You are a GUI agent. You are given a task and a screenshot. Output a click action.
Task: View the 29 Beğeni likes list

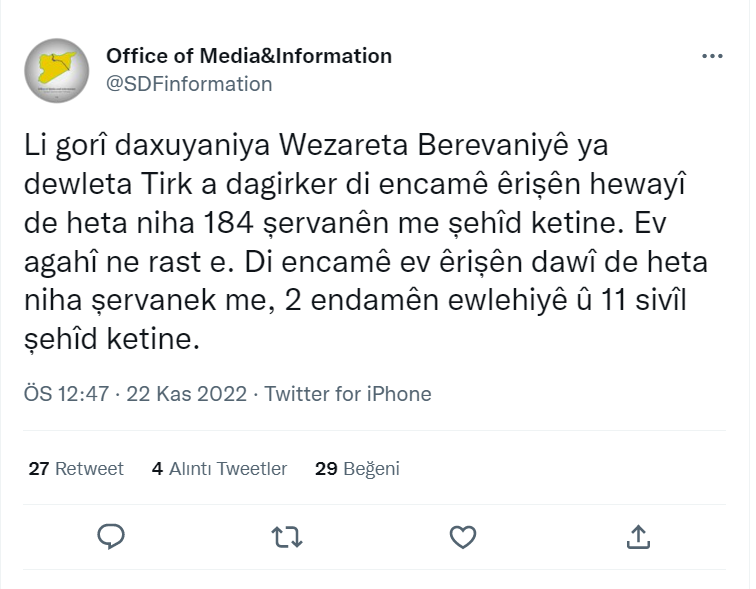pyautogui.click(x=357, y=468)
